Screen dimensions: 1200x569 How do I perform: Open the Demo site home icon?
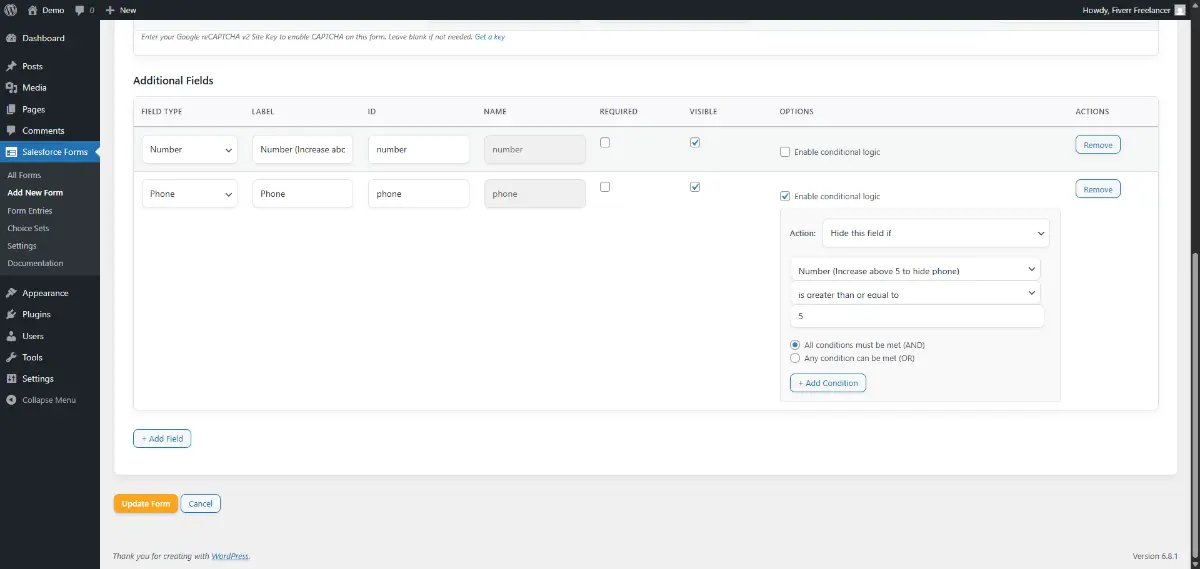[x=32, y=9]
